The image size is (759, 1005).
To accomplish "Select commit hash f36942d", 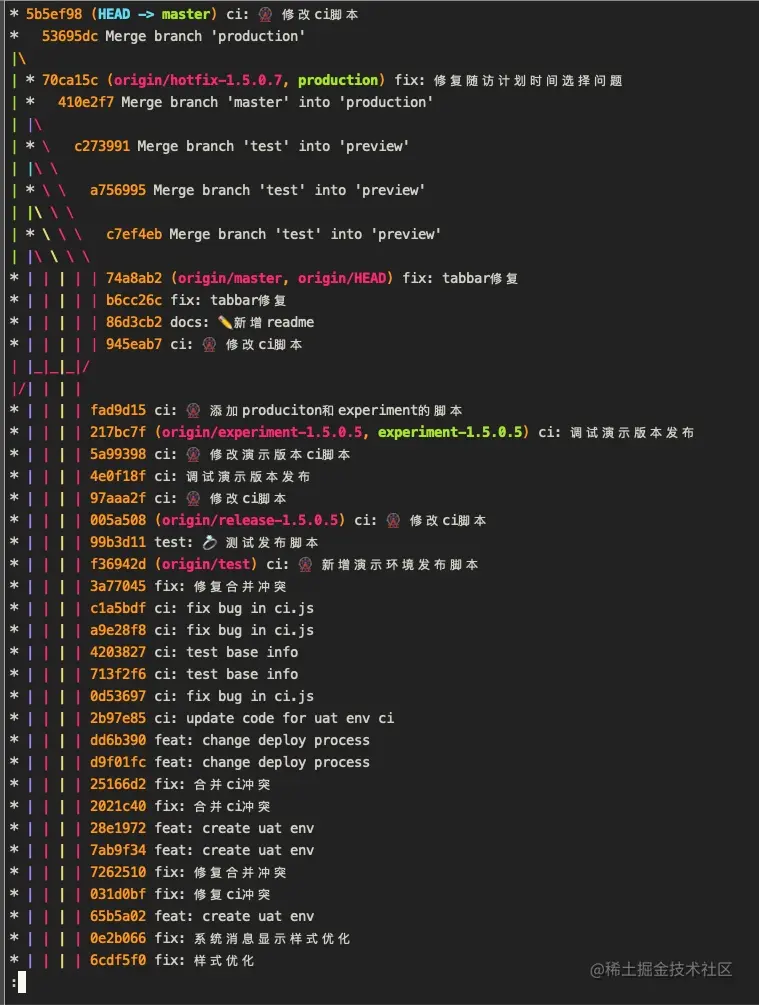I will point(118,565).
